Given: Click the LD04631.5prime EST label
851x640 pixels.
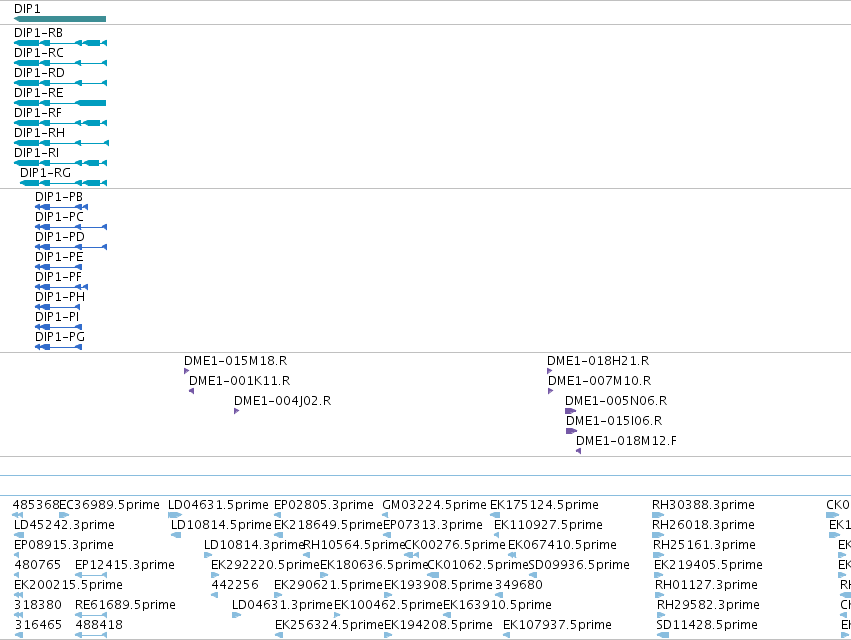Looking at the screenshot, I should tap(218, 505).
